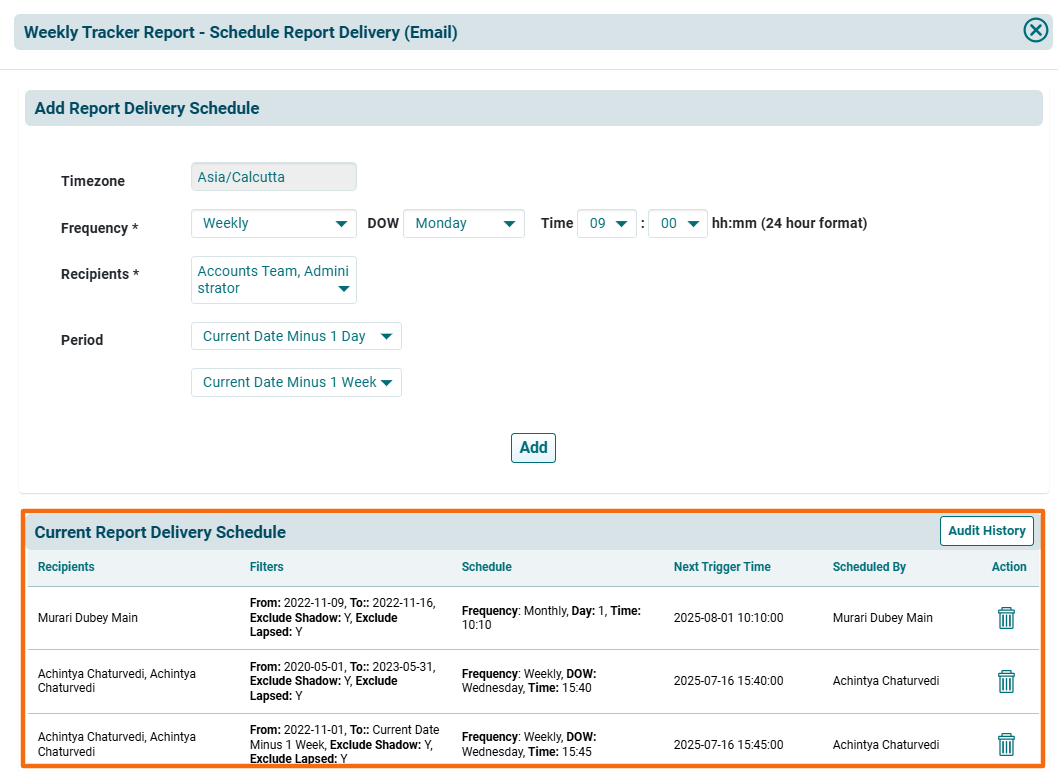Close the Schedule Report Delivery dialog
This screenshot has width=1058, height=772.
click(1035, 31)
